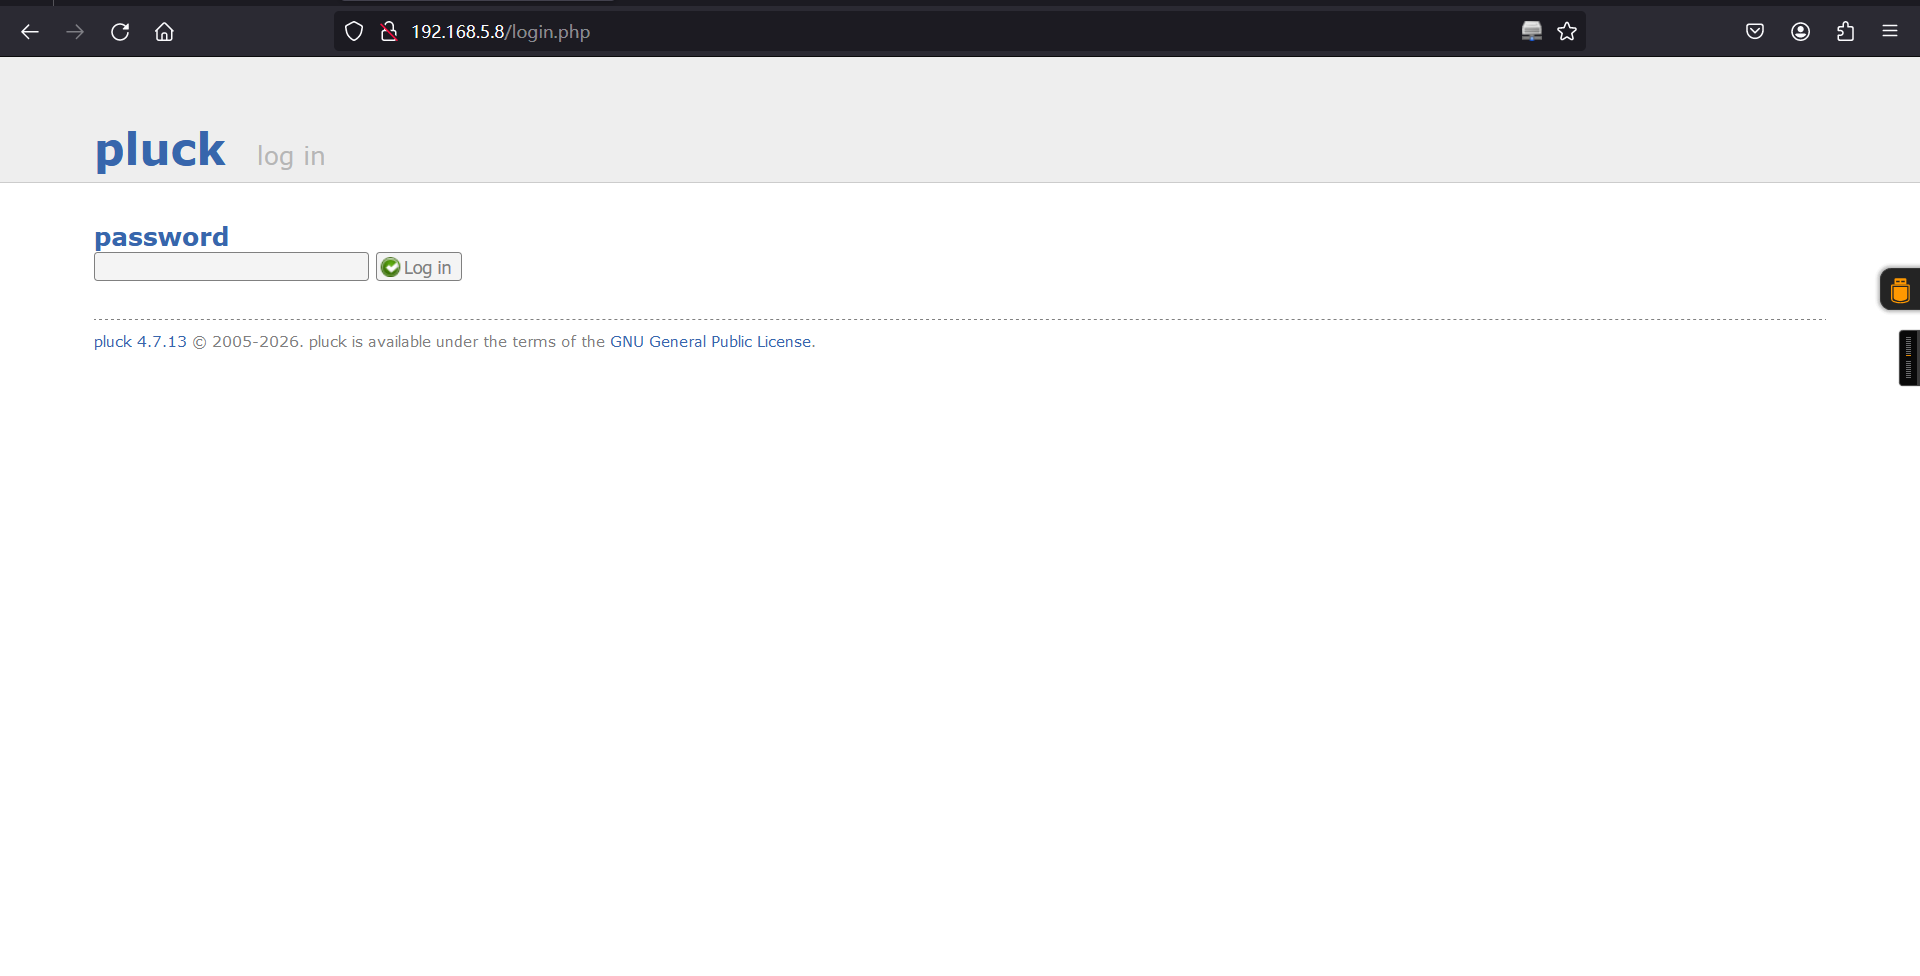Open the extensions puzzle icon
Image resolution: width=1920 pixels, height=976 pixels.
1846,32
